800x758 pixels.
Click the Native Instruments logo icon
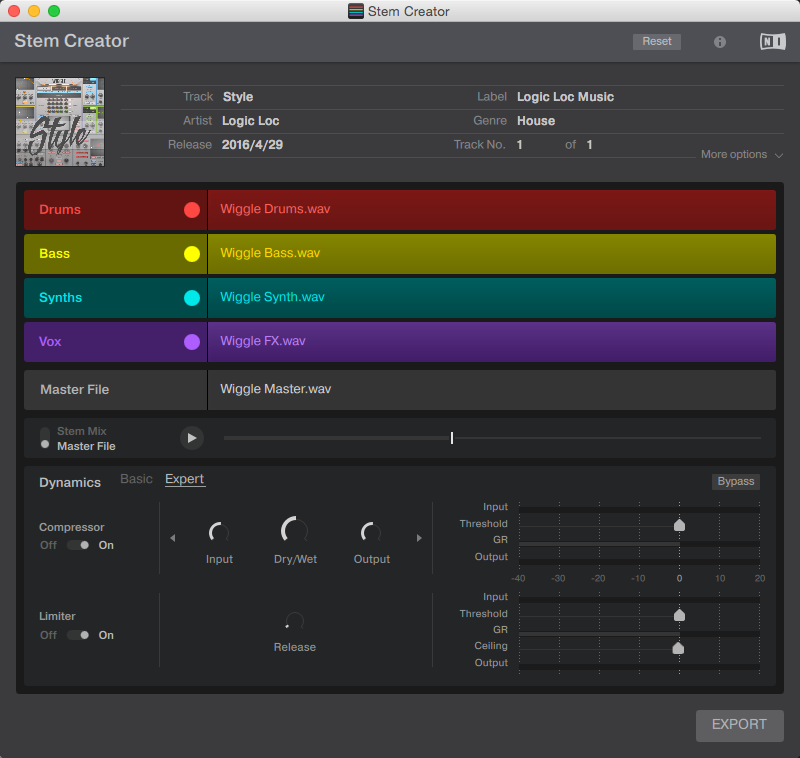[x=772, y=41]
